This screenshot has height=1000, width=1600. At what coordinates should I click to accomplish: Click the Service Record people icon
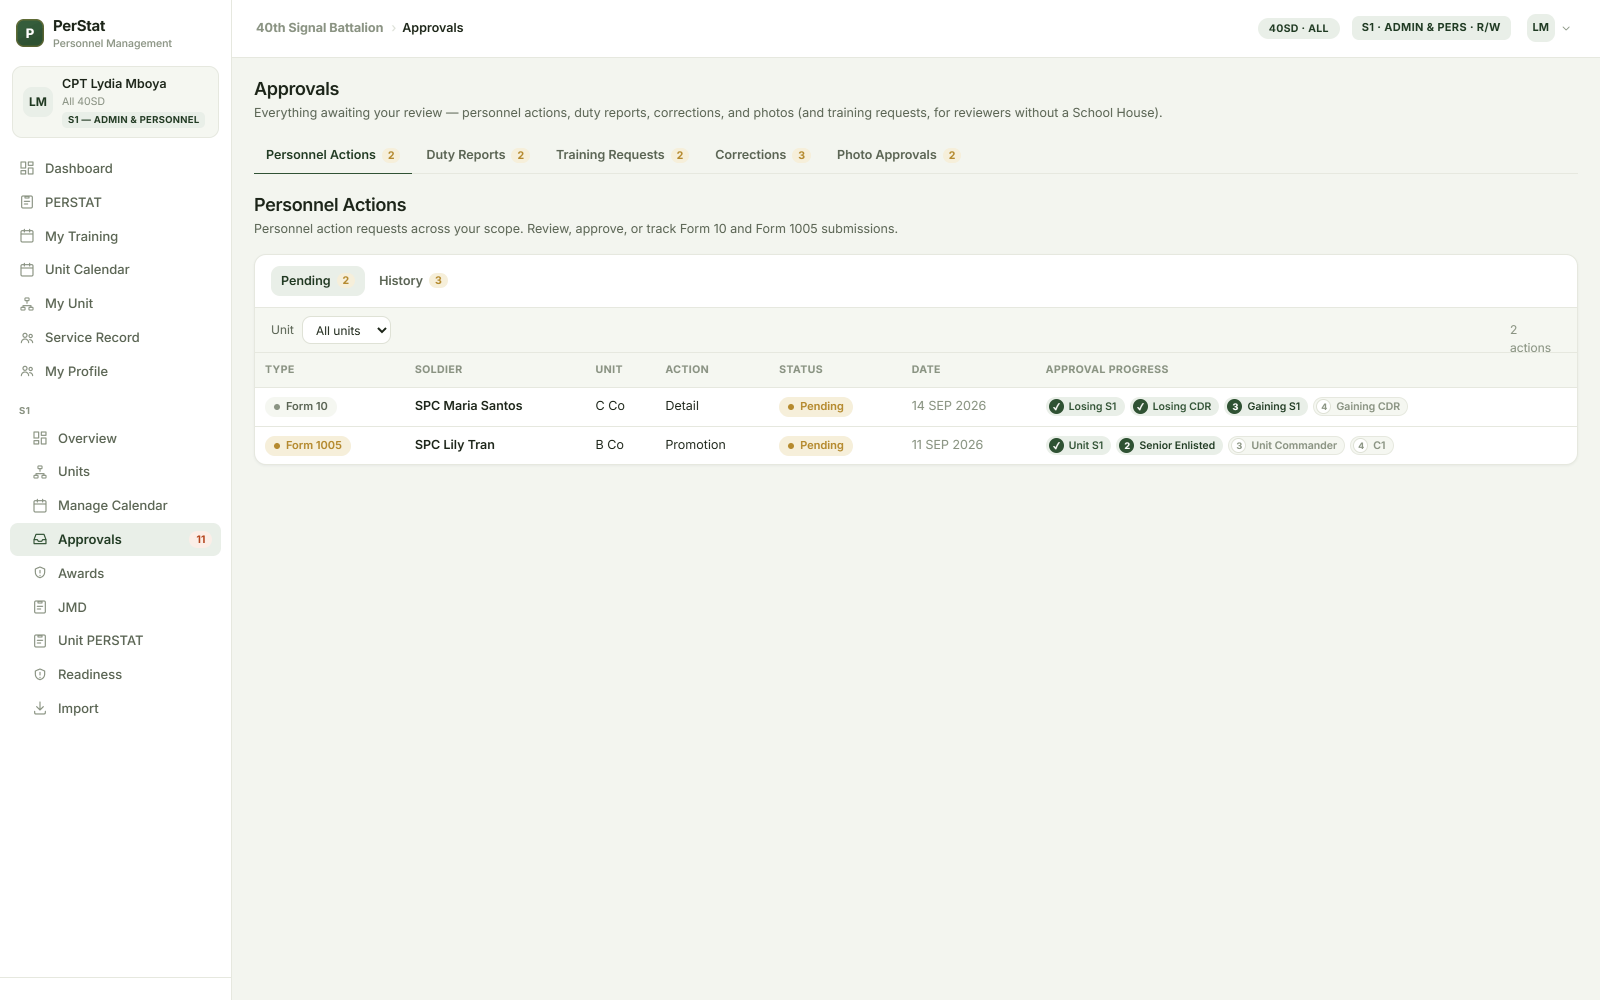click(27, 337)
